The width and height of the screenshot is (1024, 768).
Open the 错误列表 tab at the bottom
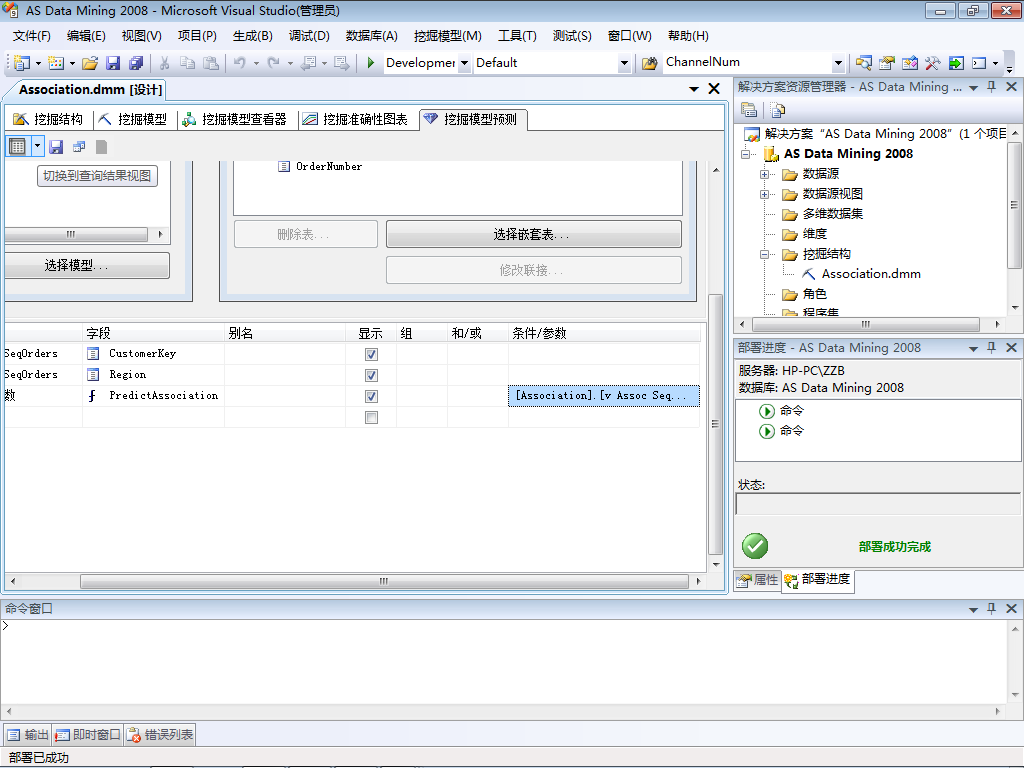[161, 735]
